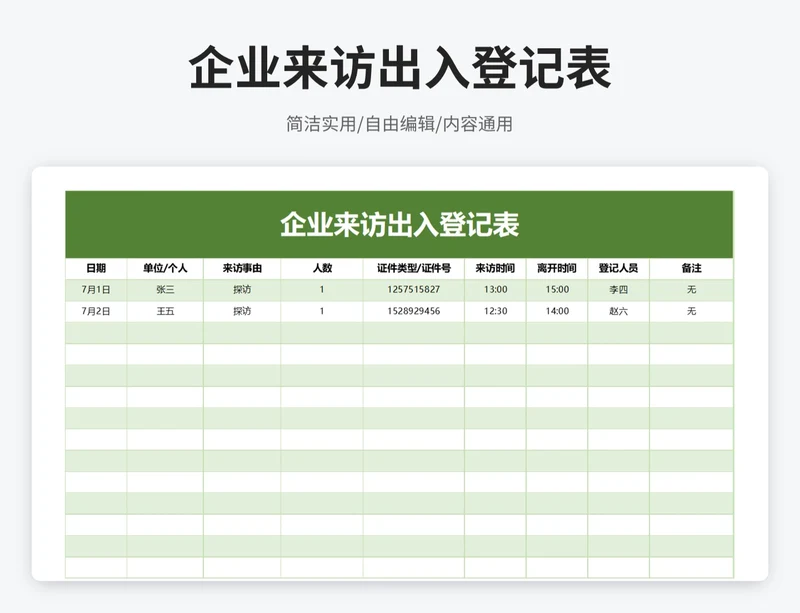The image size is (800, 613).
Task: Click 探访 in the 张三 row
Action: click(x=242, y=289)
